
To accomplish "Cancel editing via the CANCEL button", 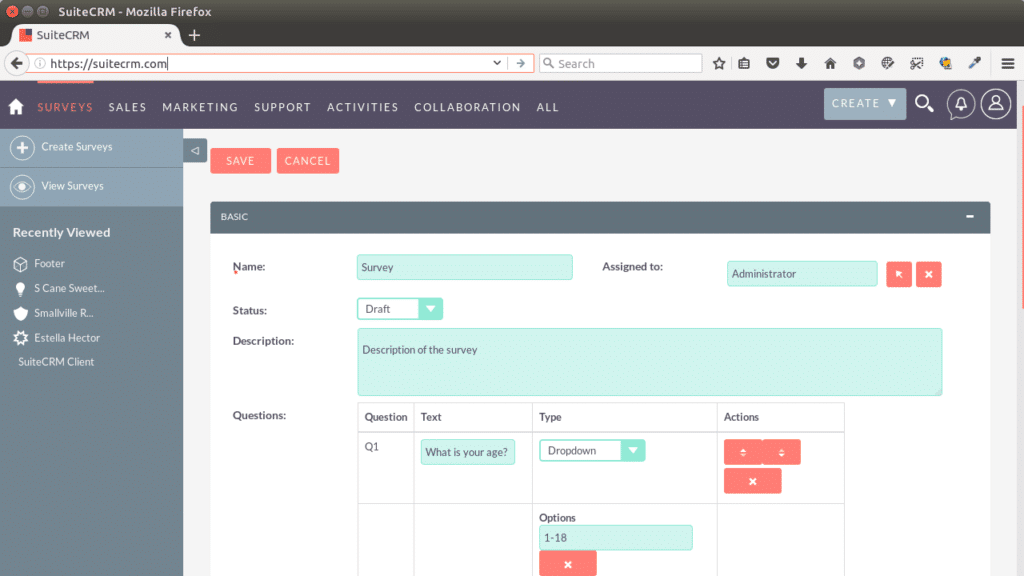I will [x=307, y=160].
